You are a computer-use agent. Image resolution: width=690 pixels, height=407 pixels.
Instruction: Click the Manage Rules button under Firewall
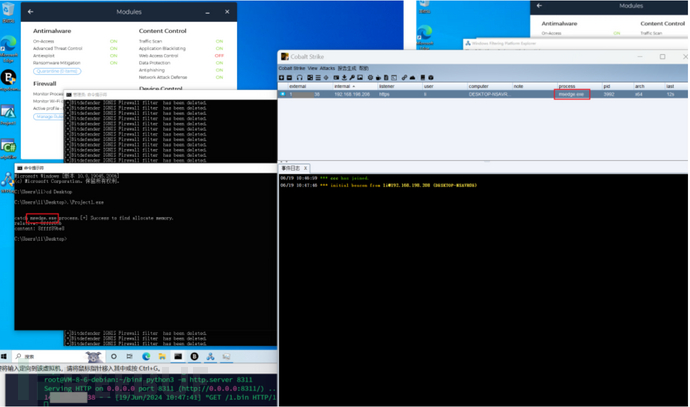pos(48,116)
